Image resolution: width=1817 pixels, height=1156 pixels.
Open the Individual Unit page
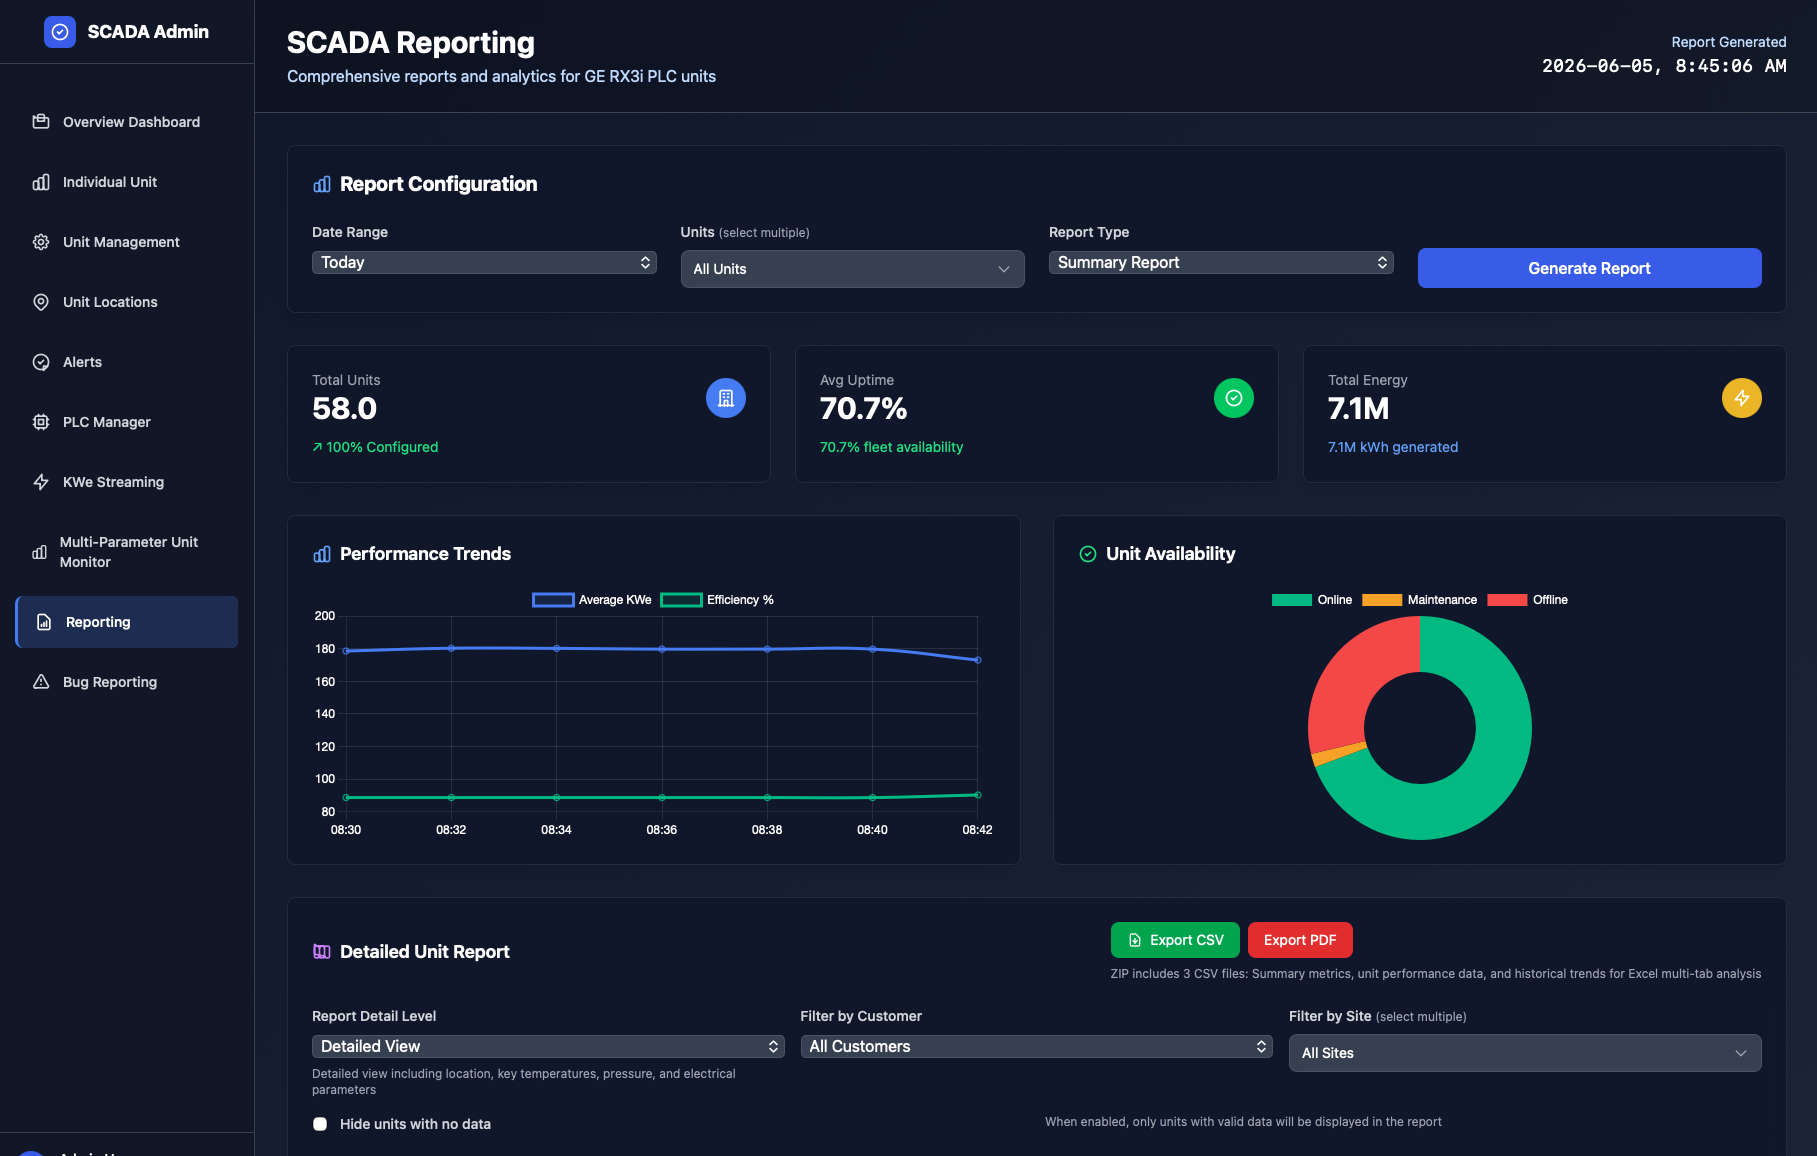[127, 182]
